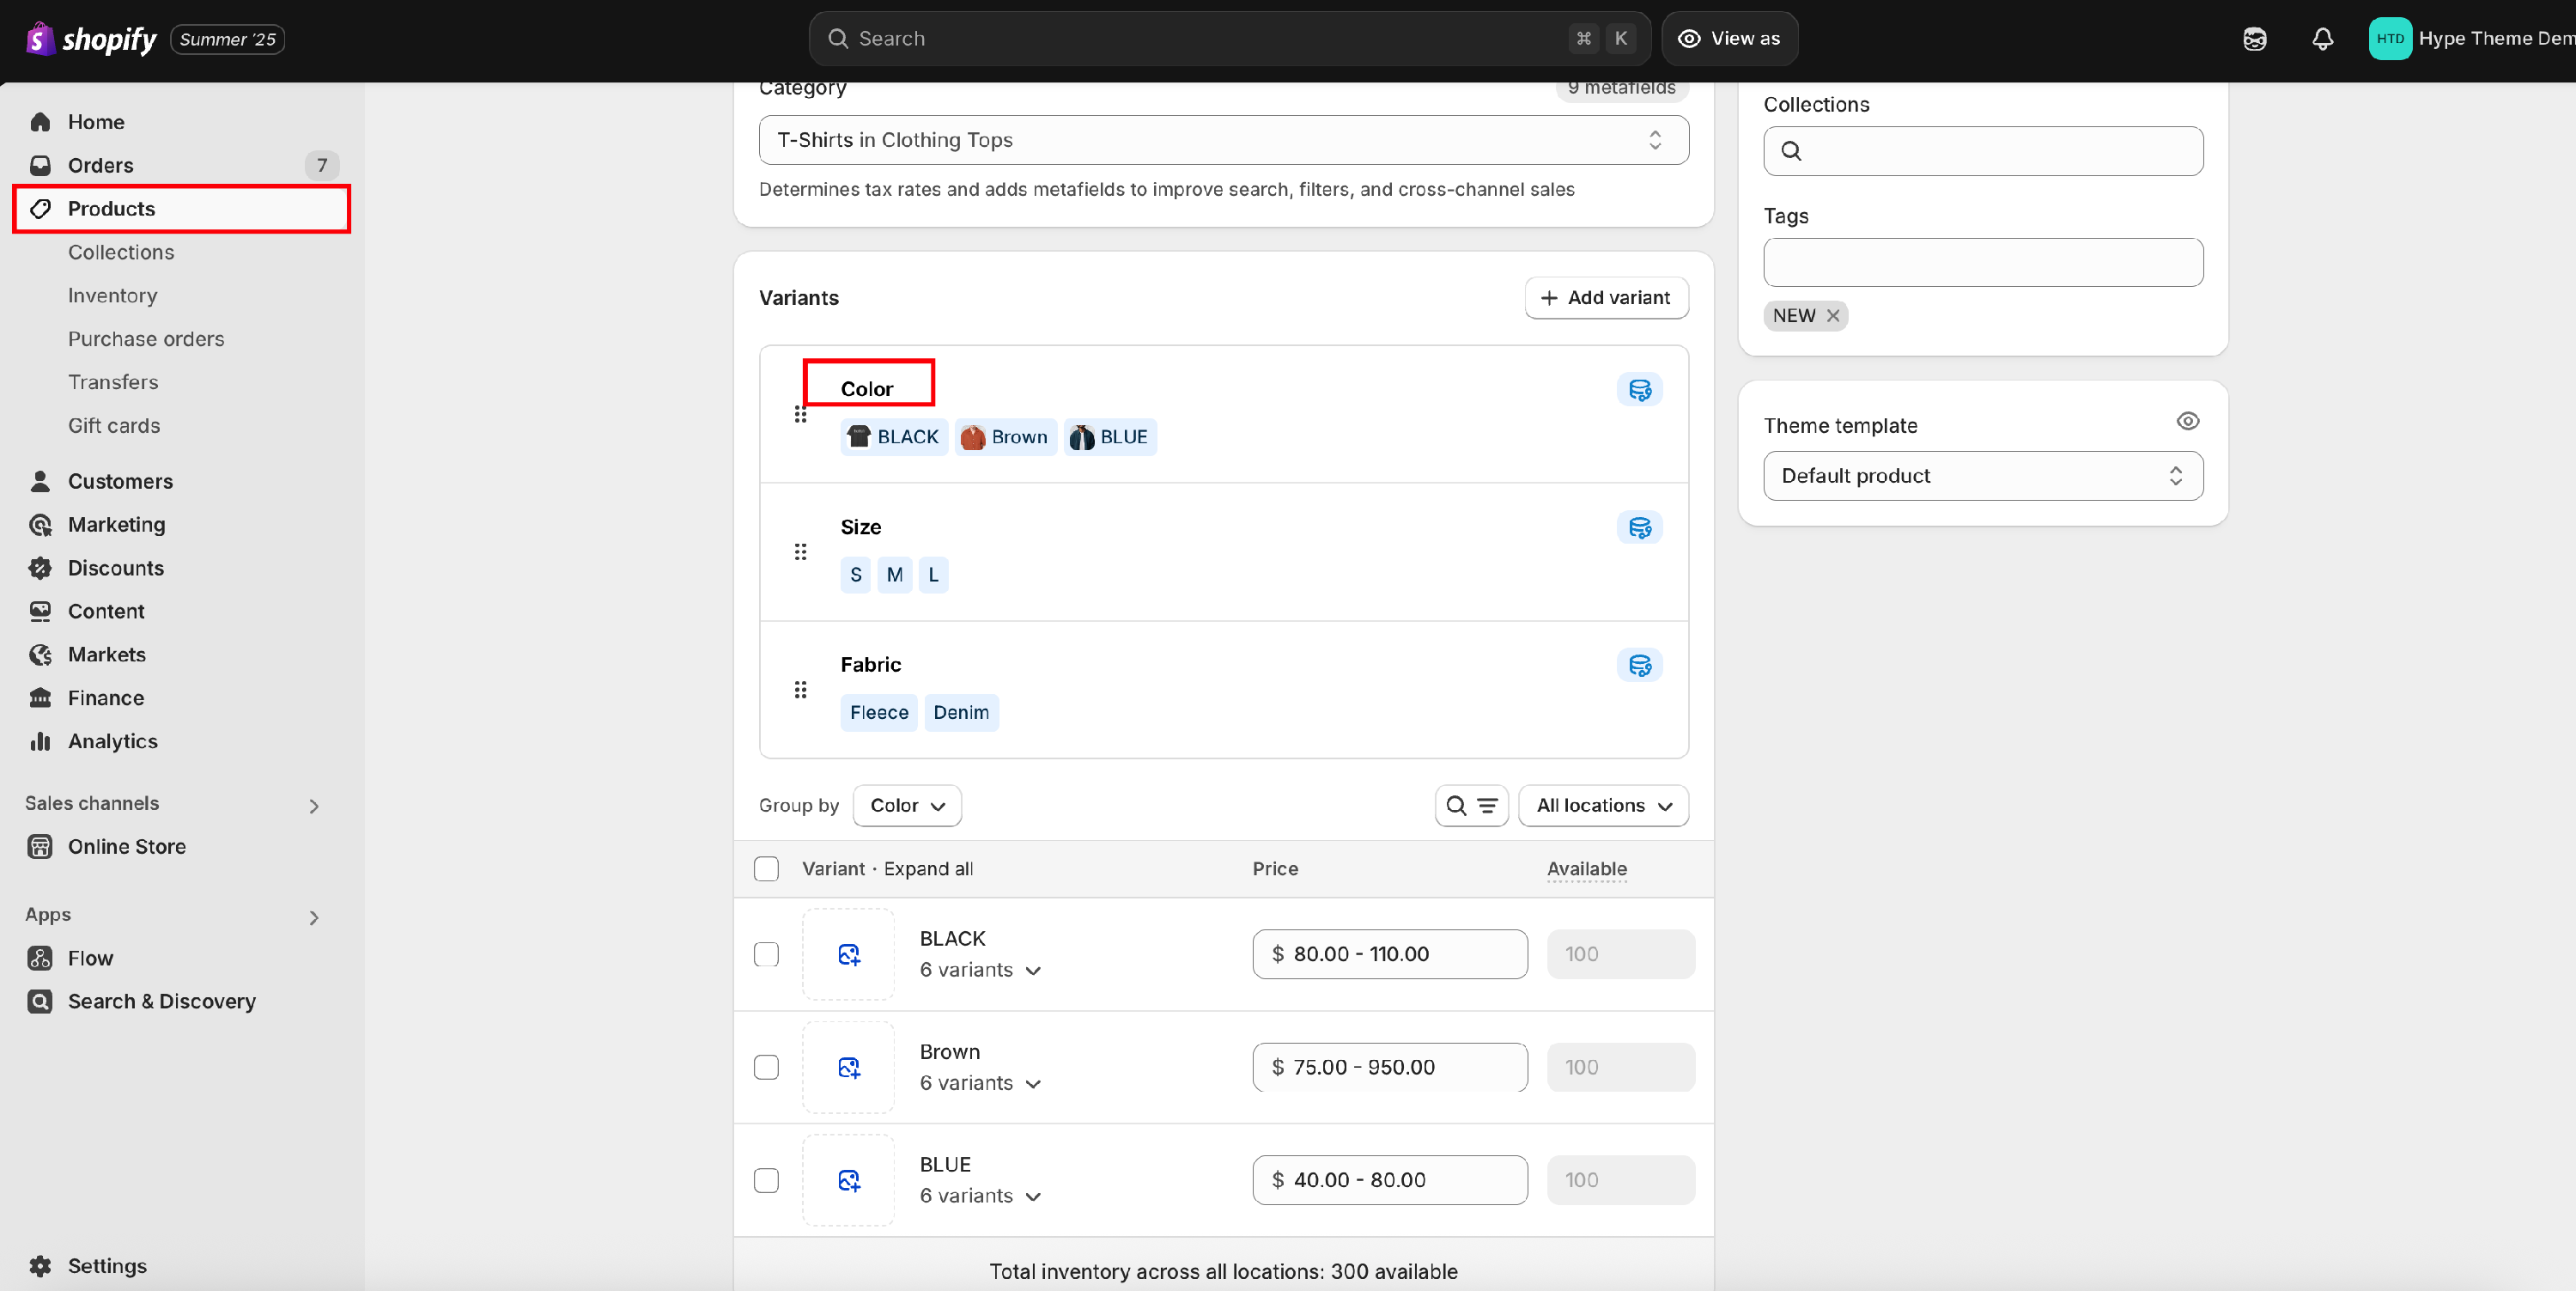Click the Content icon in sidebar
Screen dimensions: 2576x1291
coord(40,611)
